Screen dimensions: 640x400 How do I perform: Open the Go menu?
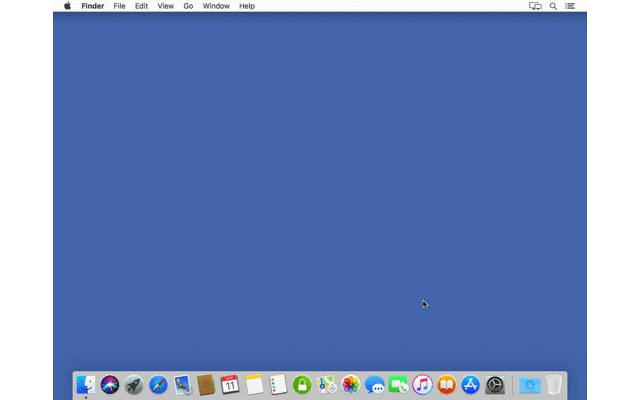(x=188, y=6)
